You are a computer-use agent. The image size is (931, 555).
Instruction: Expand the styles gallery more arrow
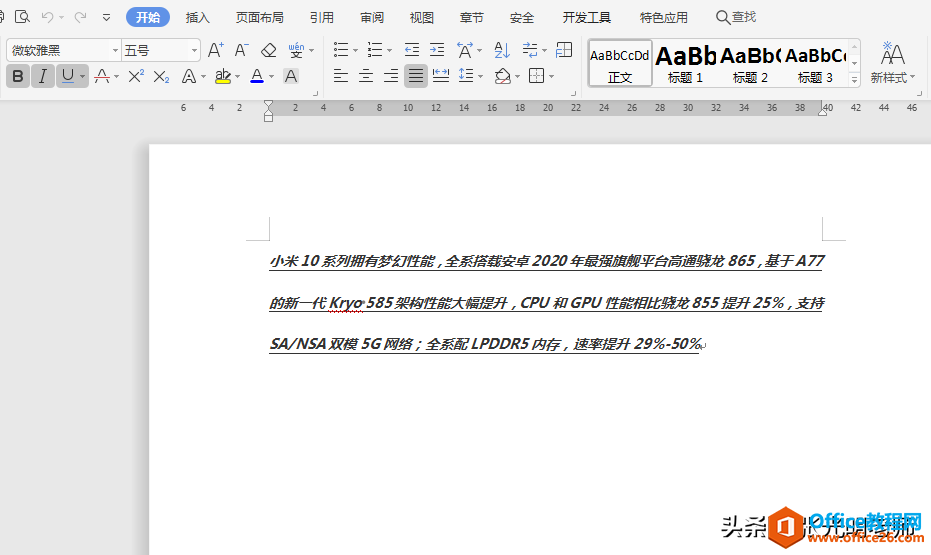854,80
